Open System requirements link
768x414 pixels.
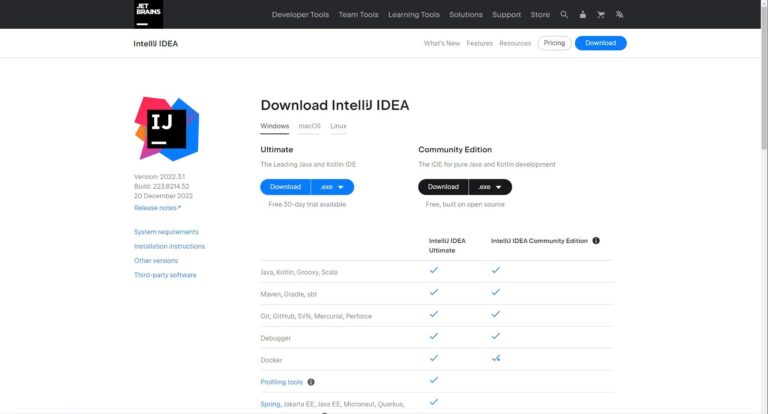[166, 232]
